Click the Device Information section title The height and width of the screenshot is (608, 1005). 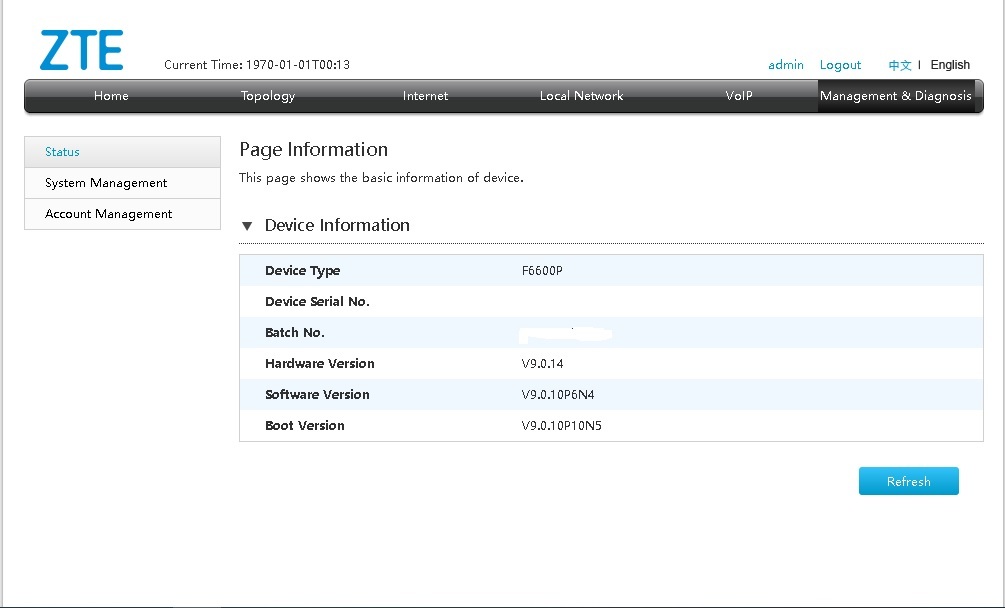tap(337, 225)
